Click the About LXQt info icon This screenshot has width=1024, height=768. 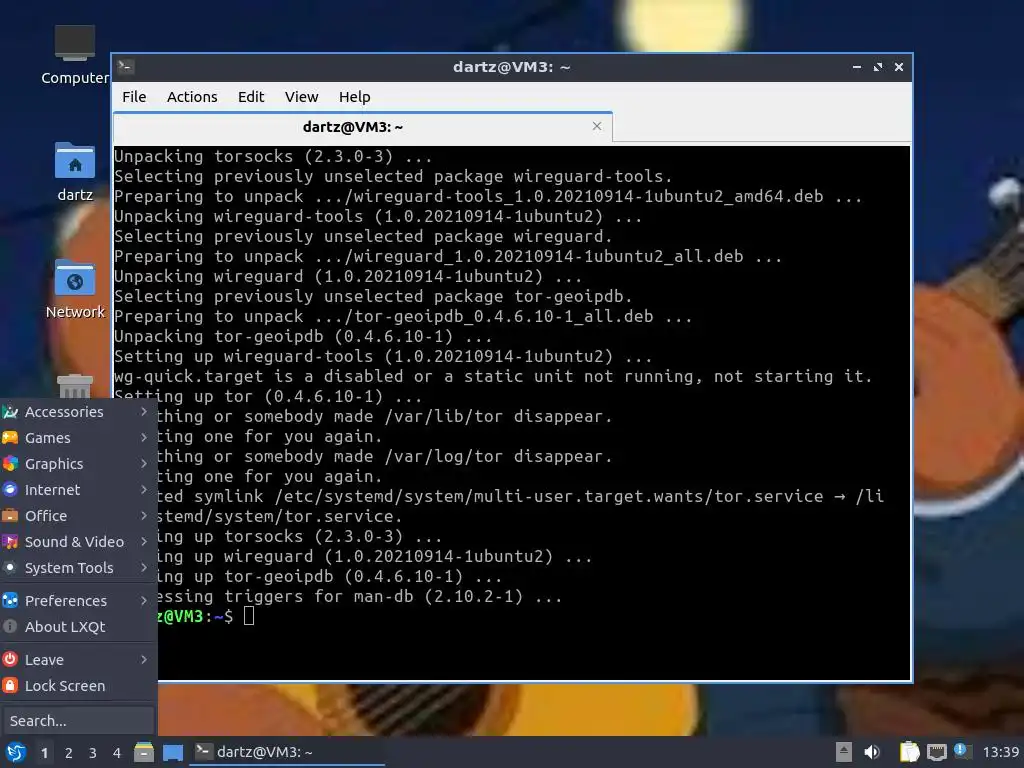click(x=10, y=627)
